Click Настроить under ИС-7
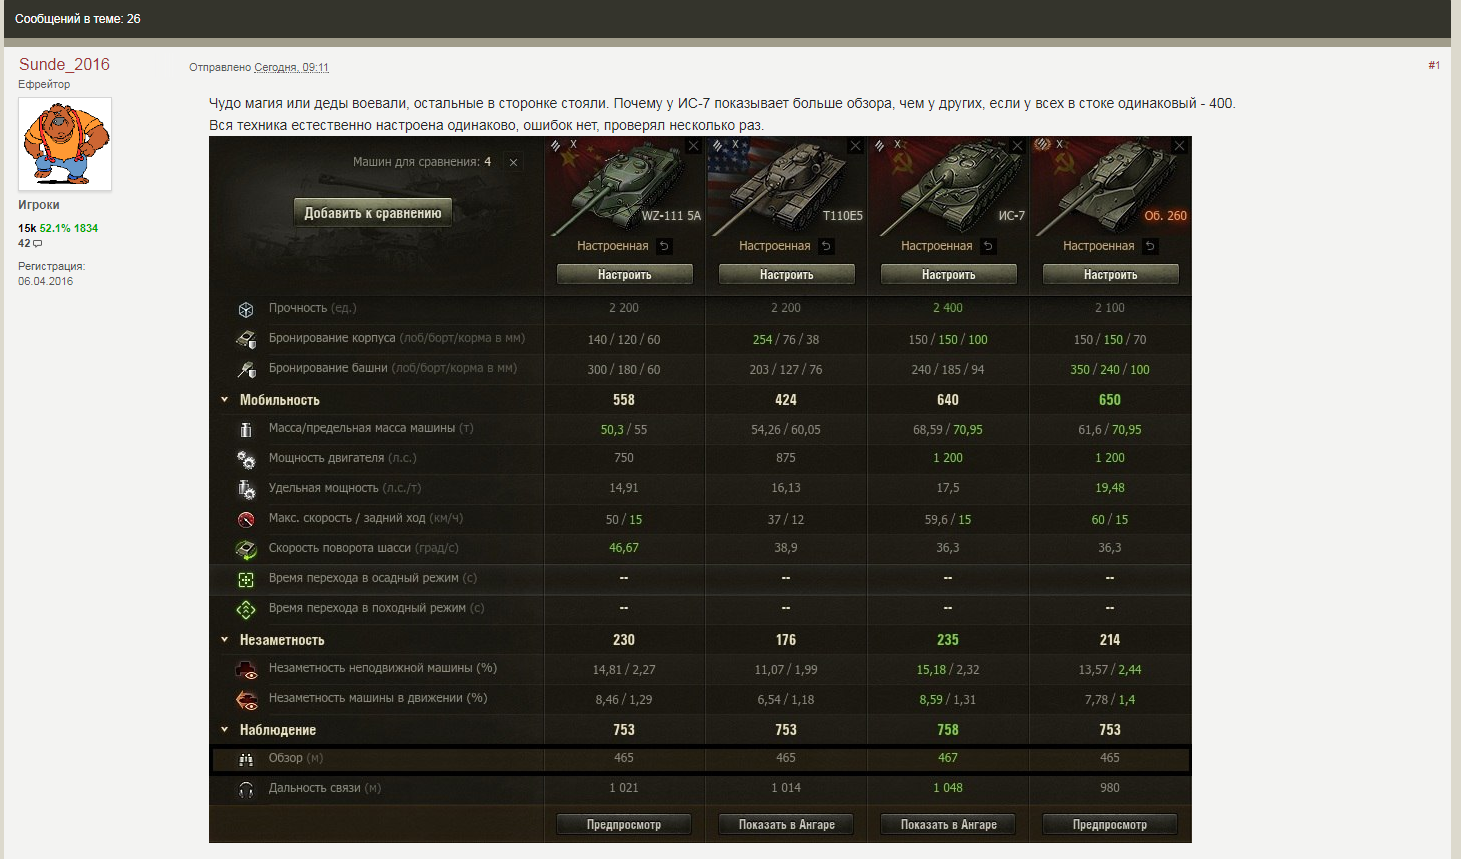The width and height of the screenshot is (1461, 859). tap(949, 274)
